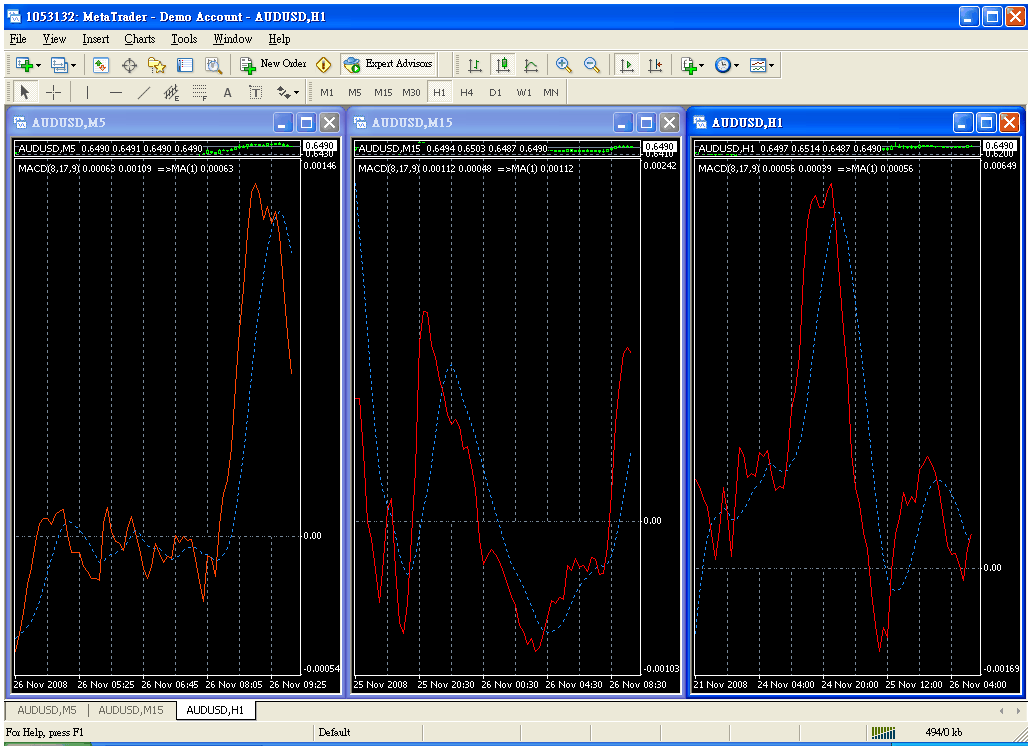Switch to the AUDUSD,M15 bottom tab

[x=131, y=710]
